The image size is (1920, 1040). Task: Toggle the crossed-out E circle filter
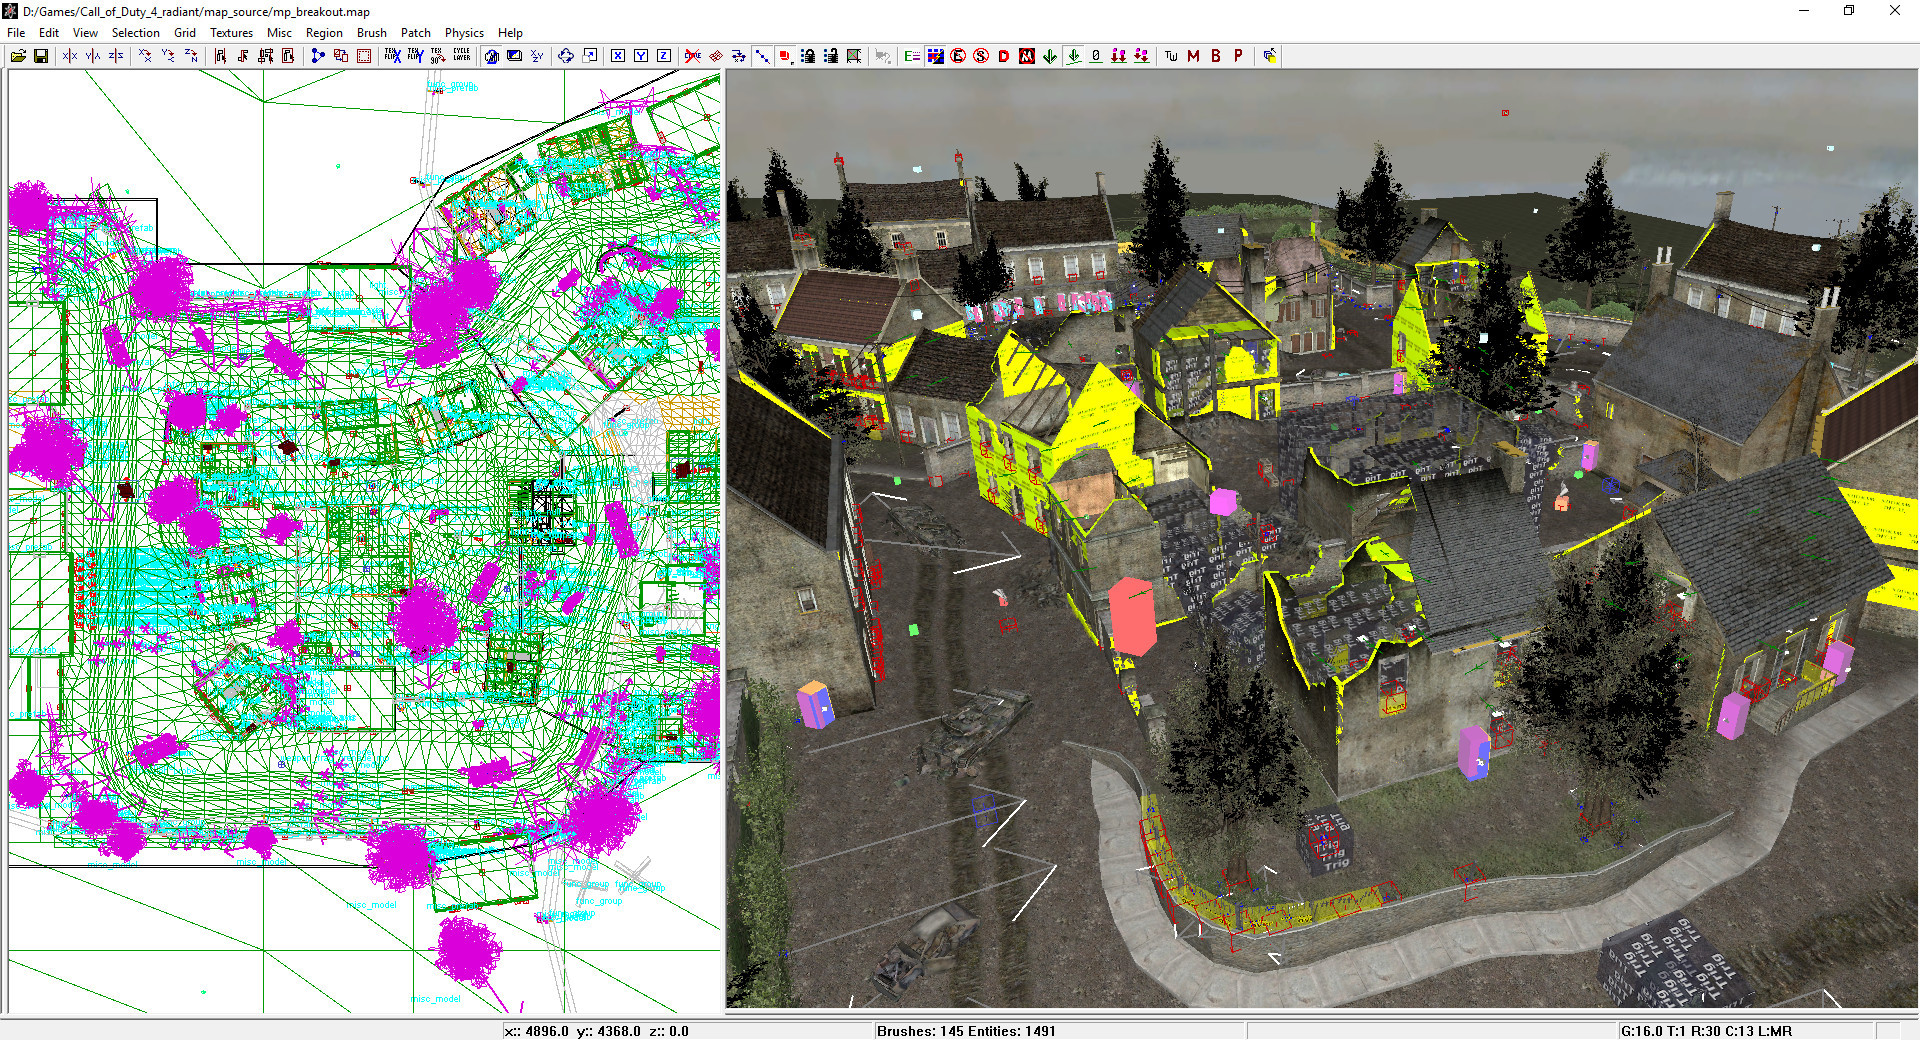[x=958, y=56]
